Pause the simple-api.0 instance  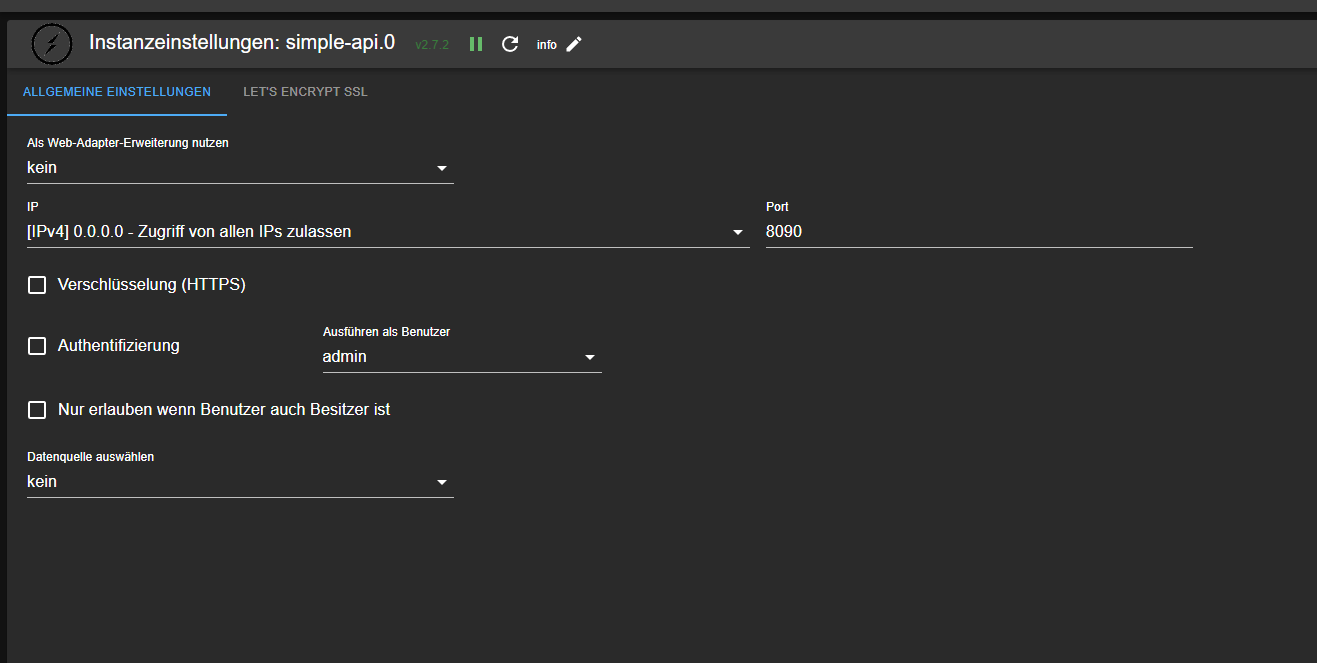point(476,44)
